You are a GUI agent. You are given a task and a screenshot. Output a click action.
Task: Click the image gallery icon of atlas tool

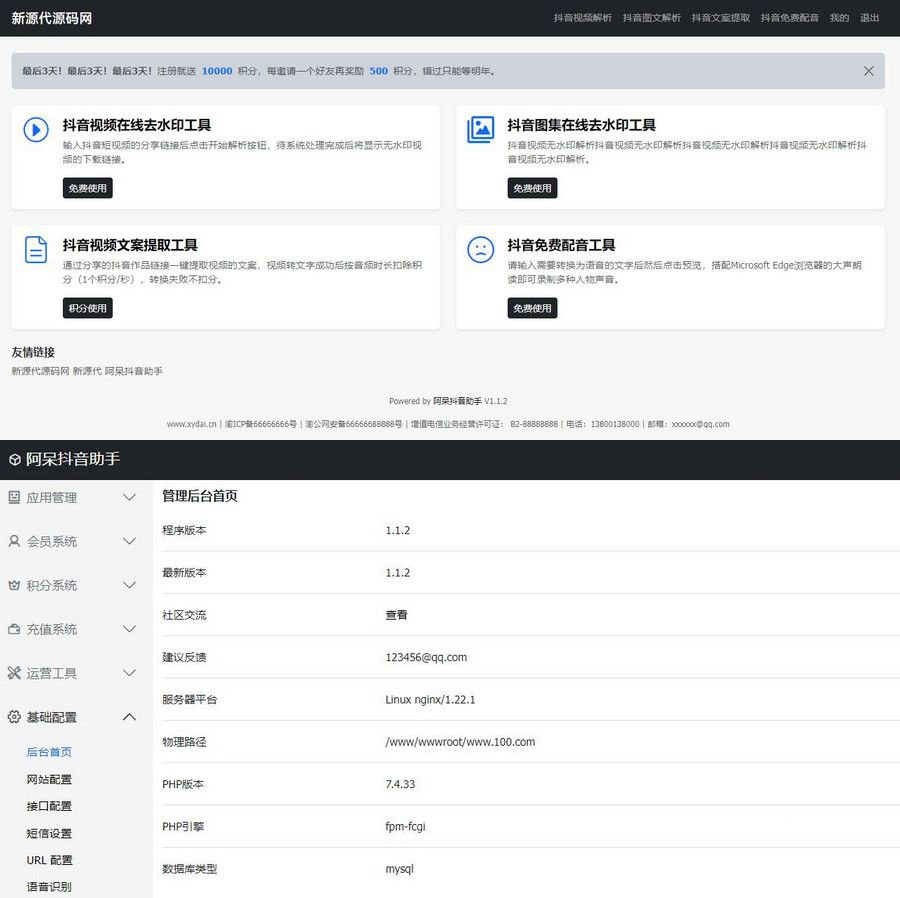[480, 130]
